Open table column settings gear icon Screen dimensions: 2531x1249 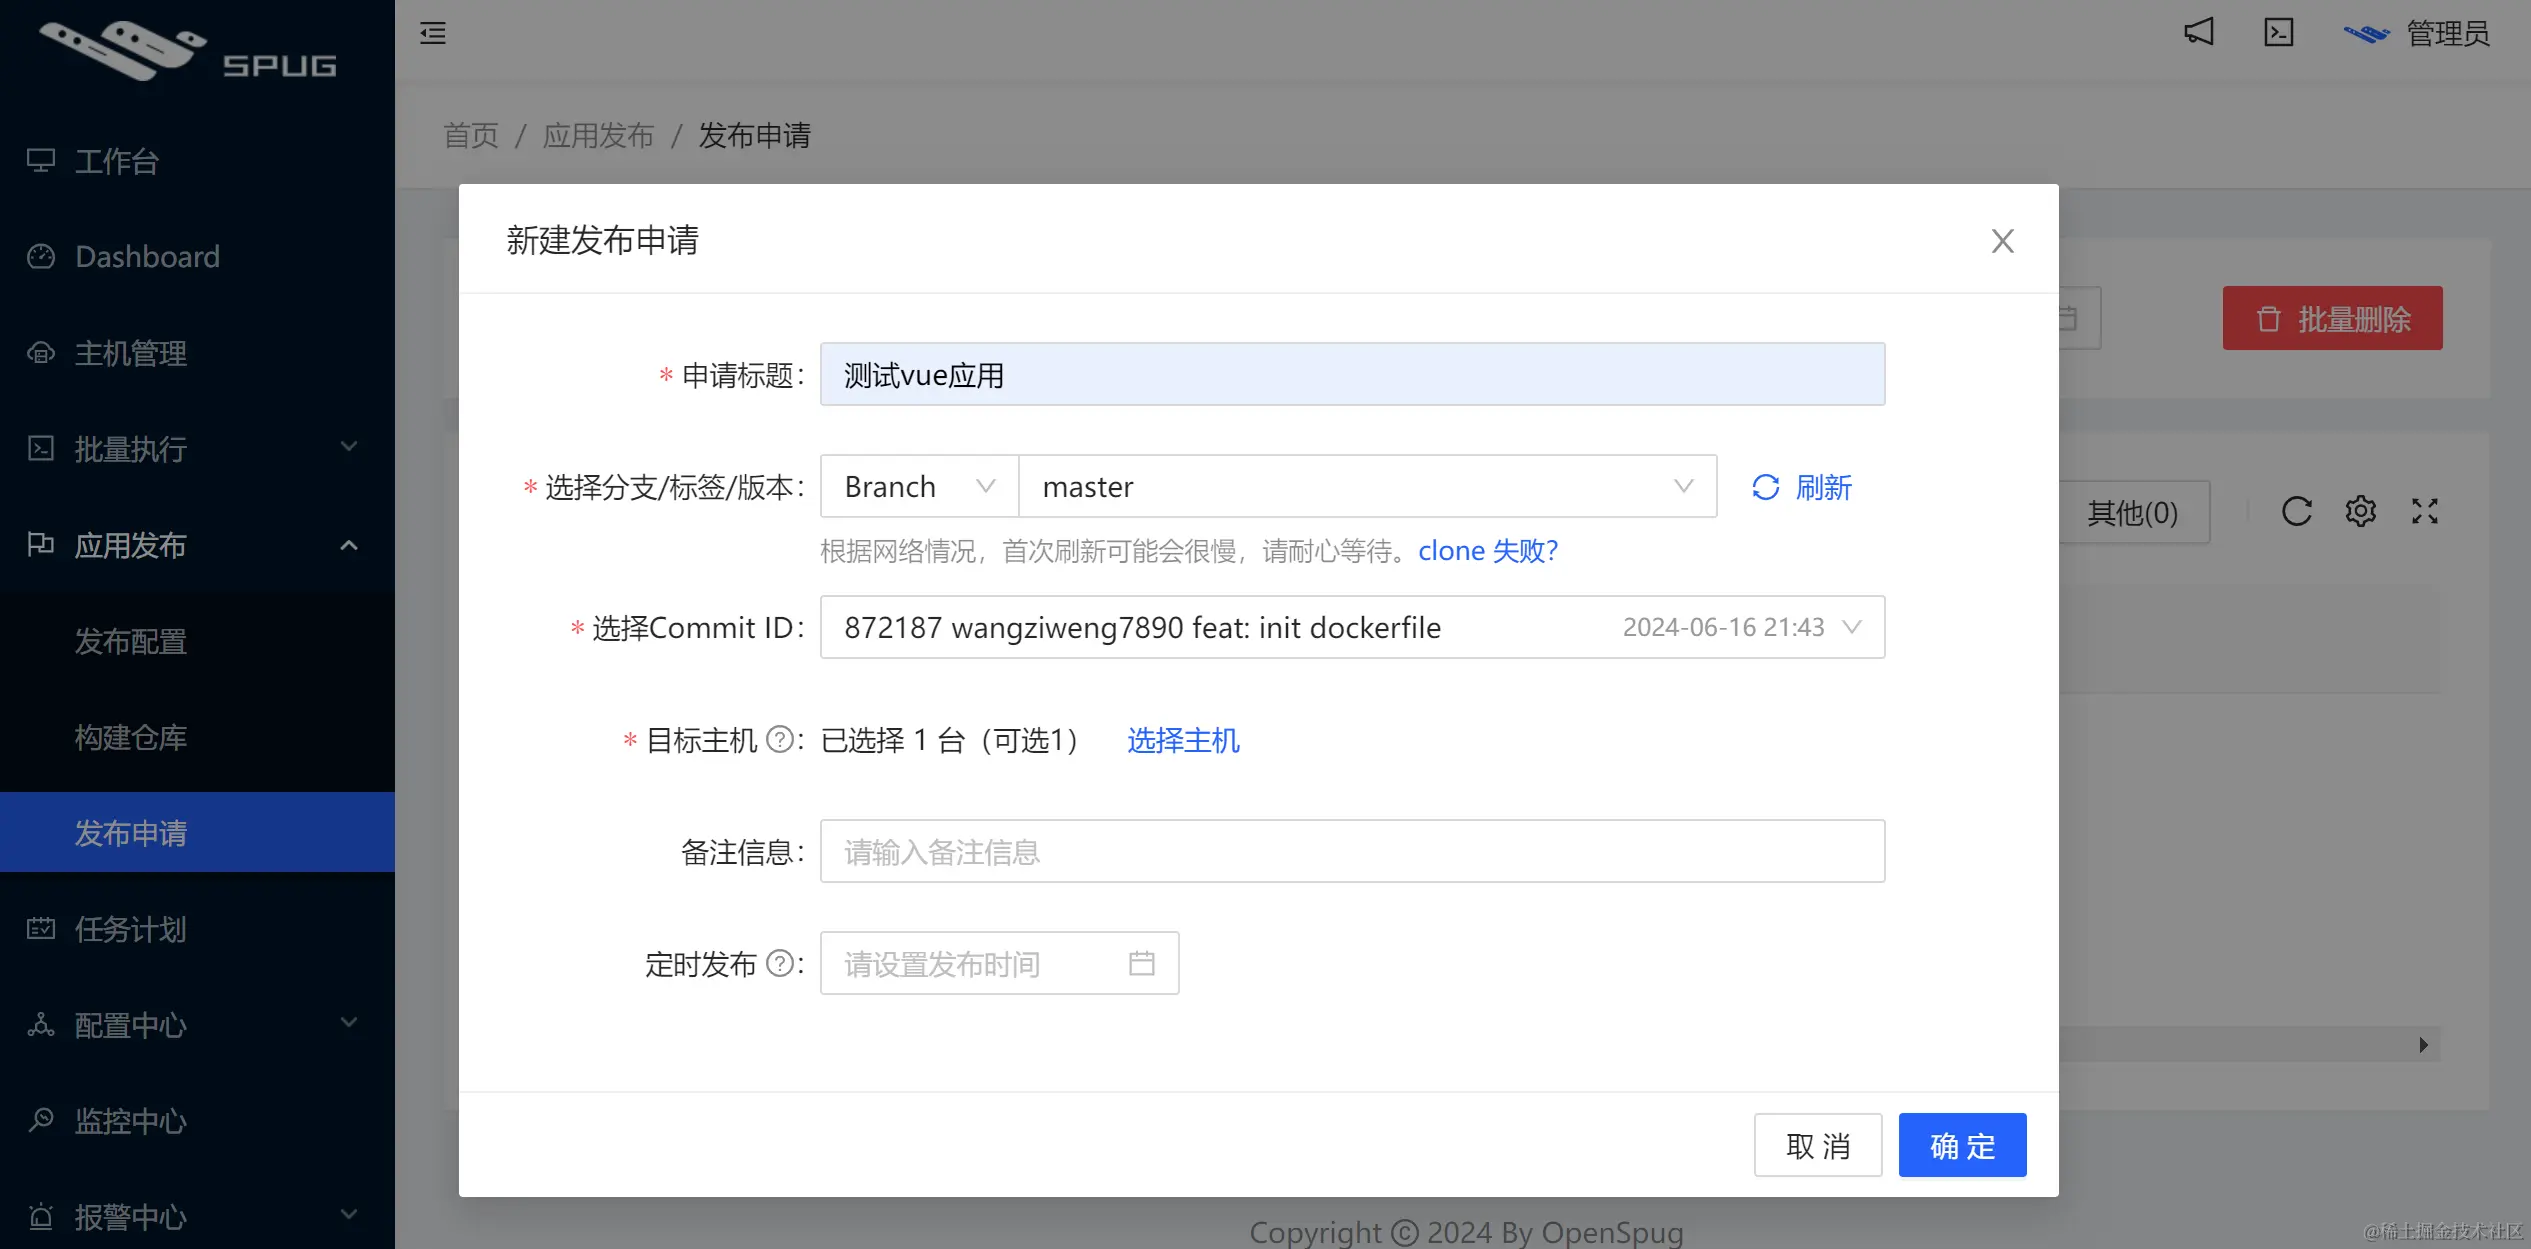pyautogui.click(x=2360, y=511)
